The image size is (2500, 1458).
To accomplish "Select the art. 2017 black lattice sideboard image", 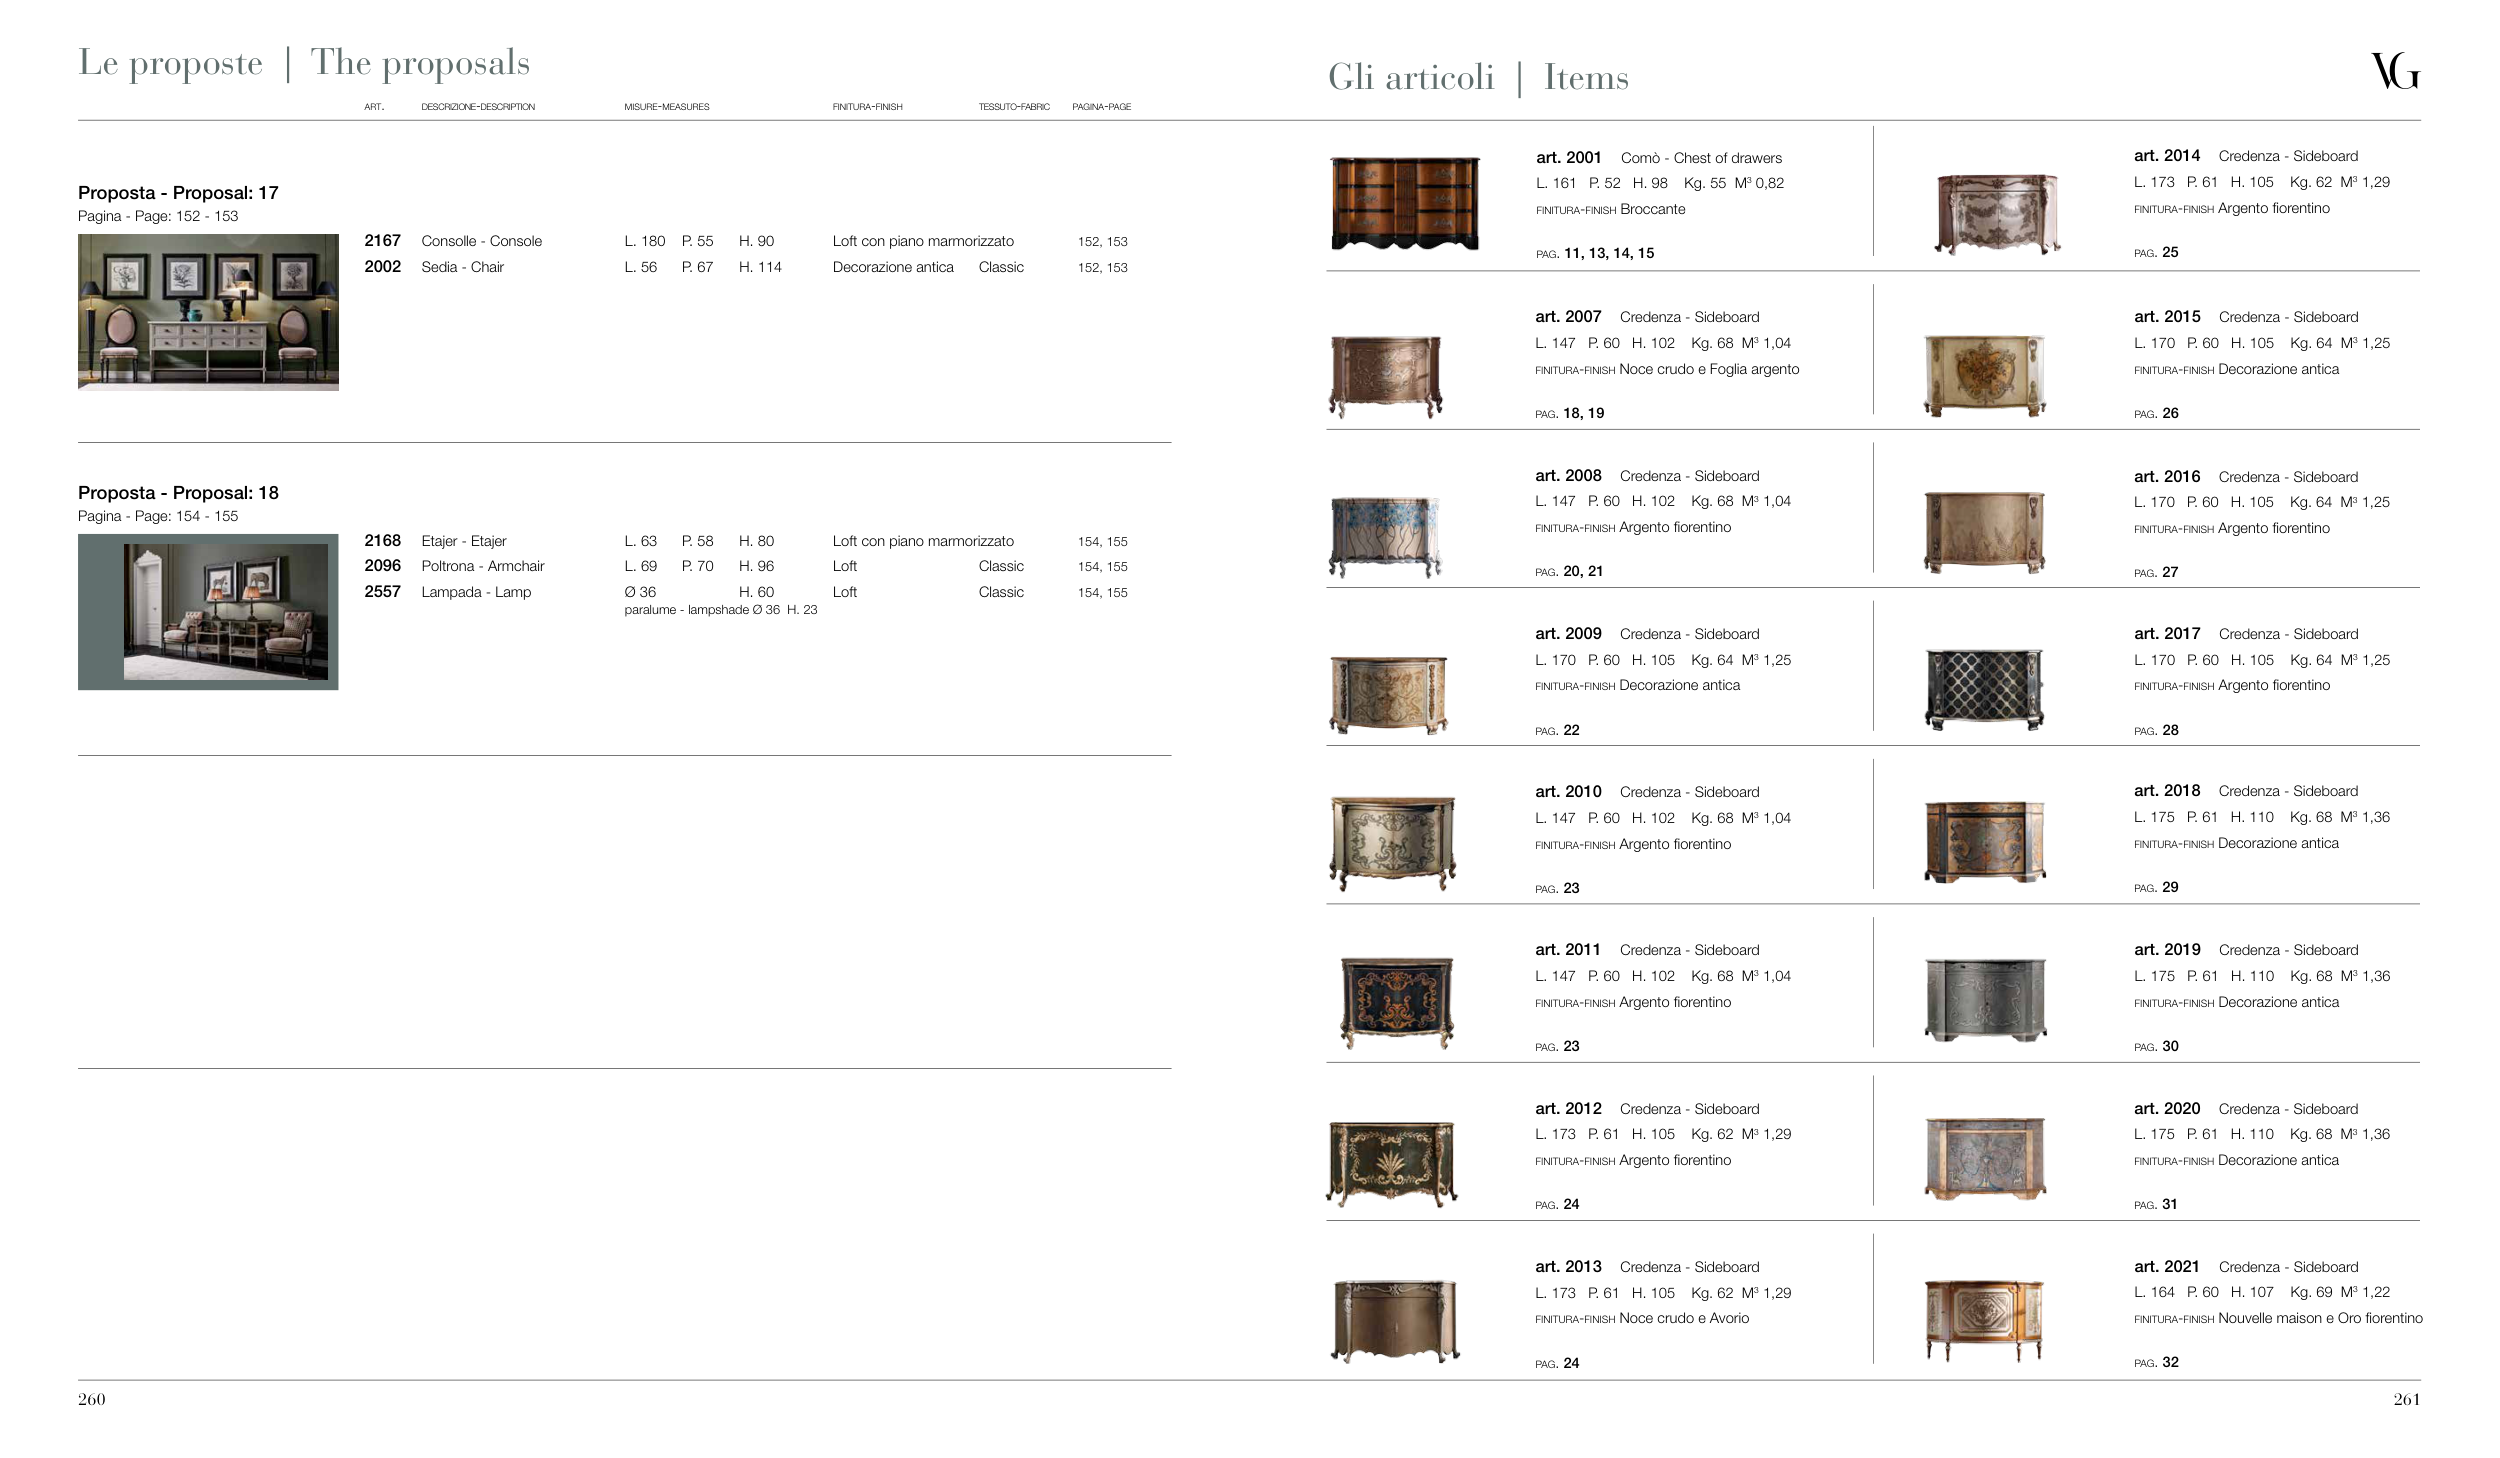I will (1984, 689).
